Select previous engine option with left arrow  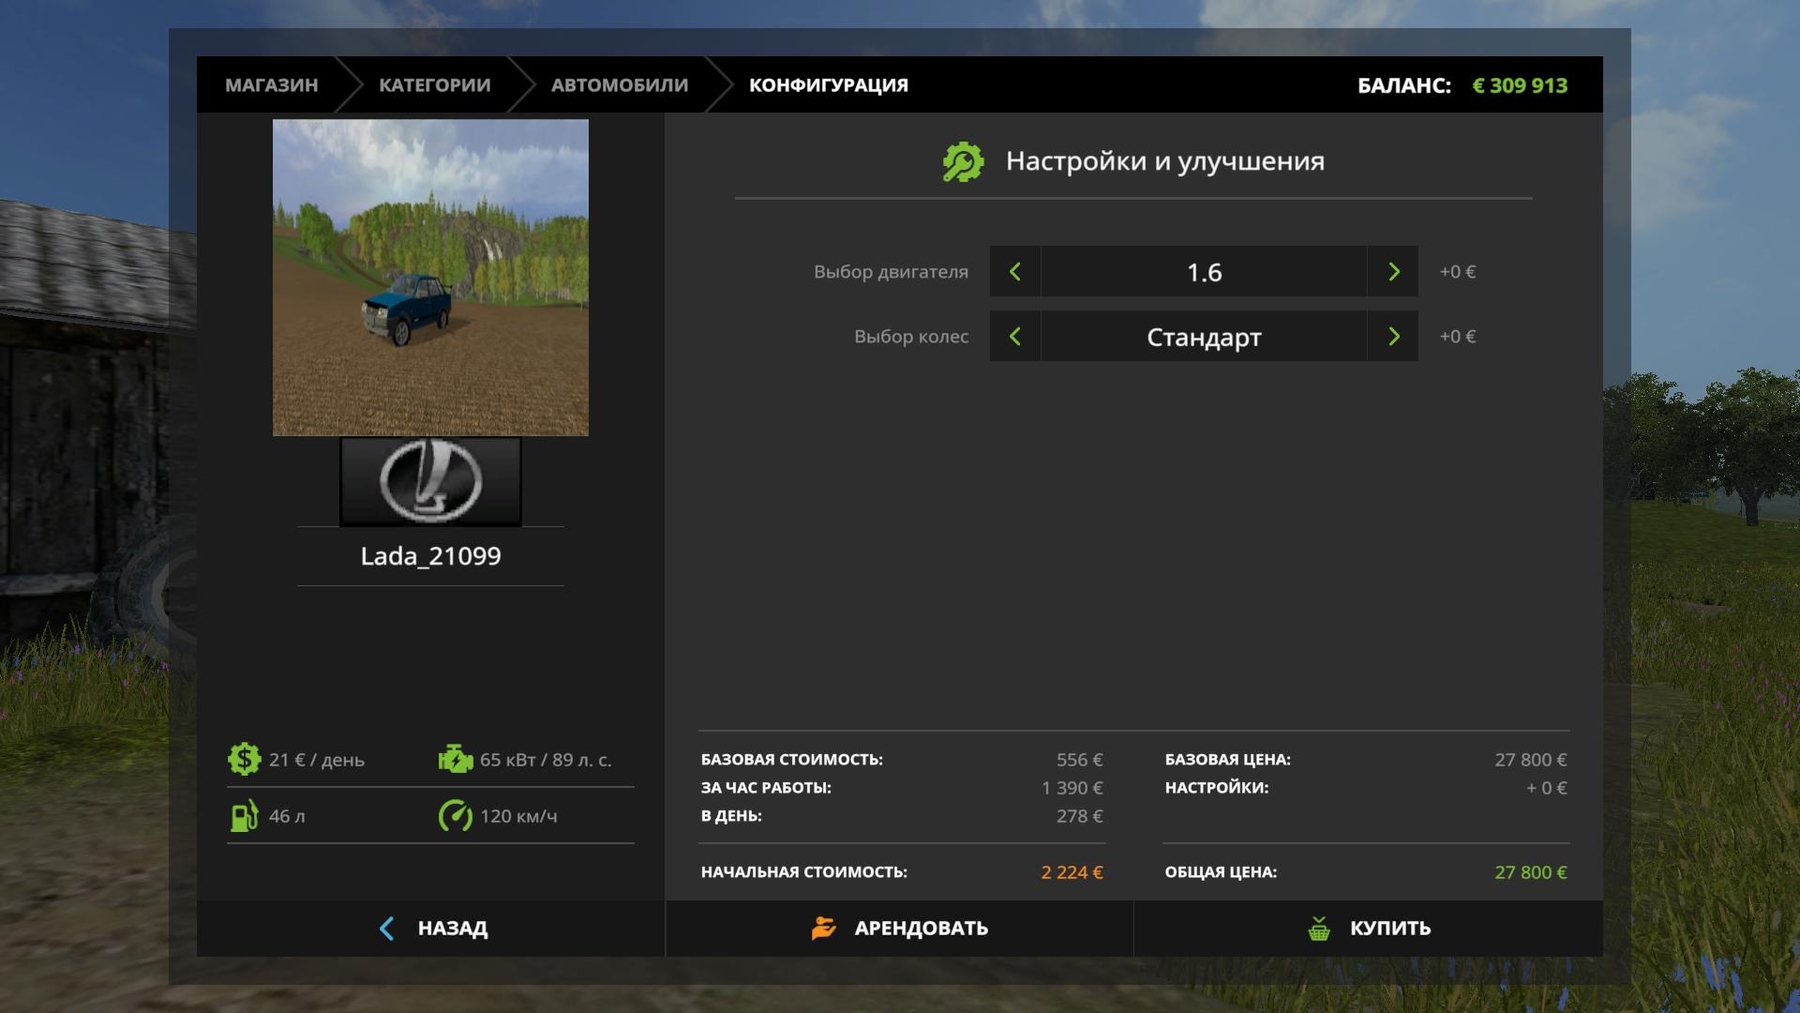point(1015,272)
